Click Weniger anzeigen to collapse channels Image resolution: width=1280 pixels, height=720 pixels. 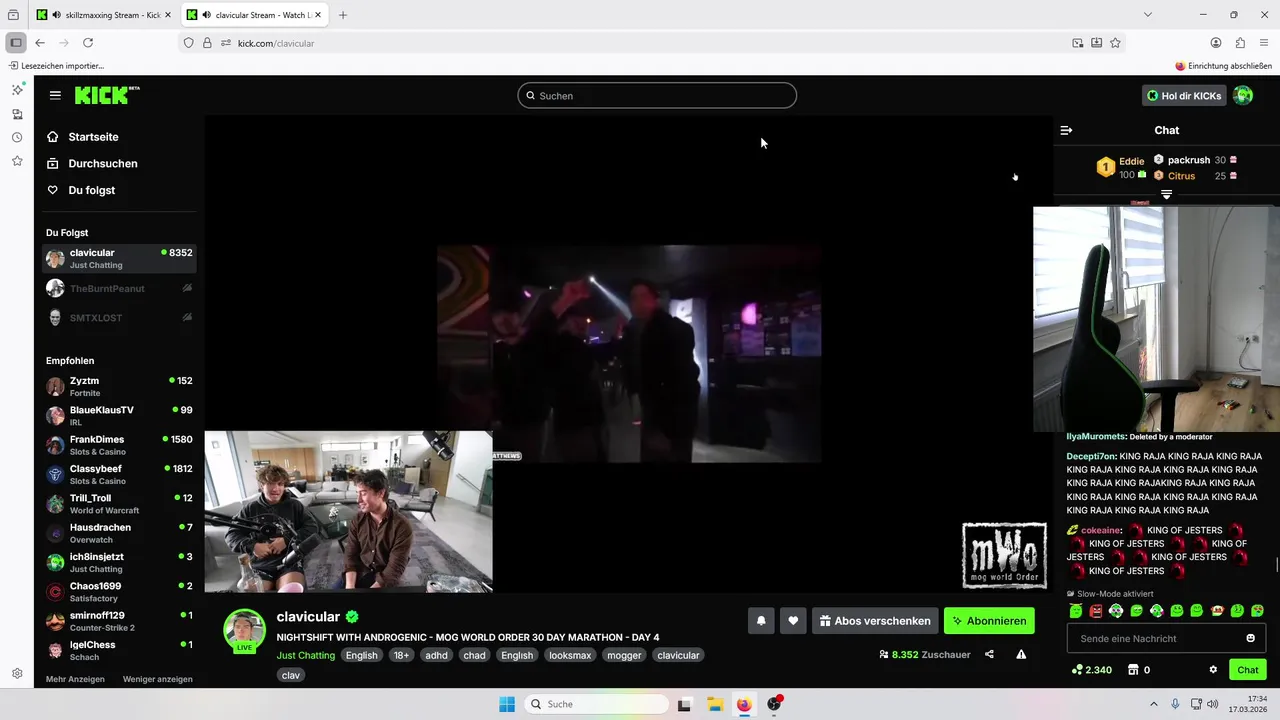click(x=158, y=679)
